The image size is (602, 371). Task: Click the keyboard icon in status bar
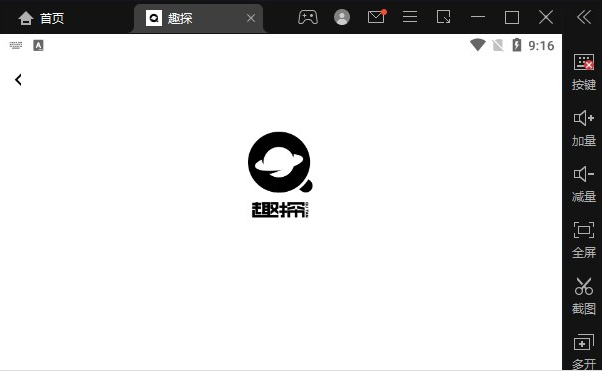(x=16, y=45)
